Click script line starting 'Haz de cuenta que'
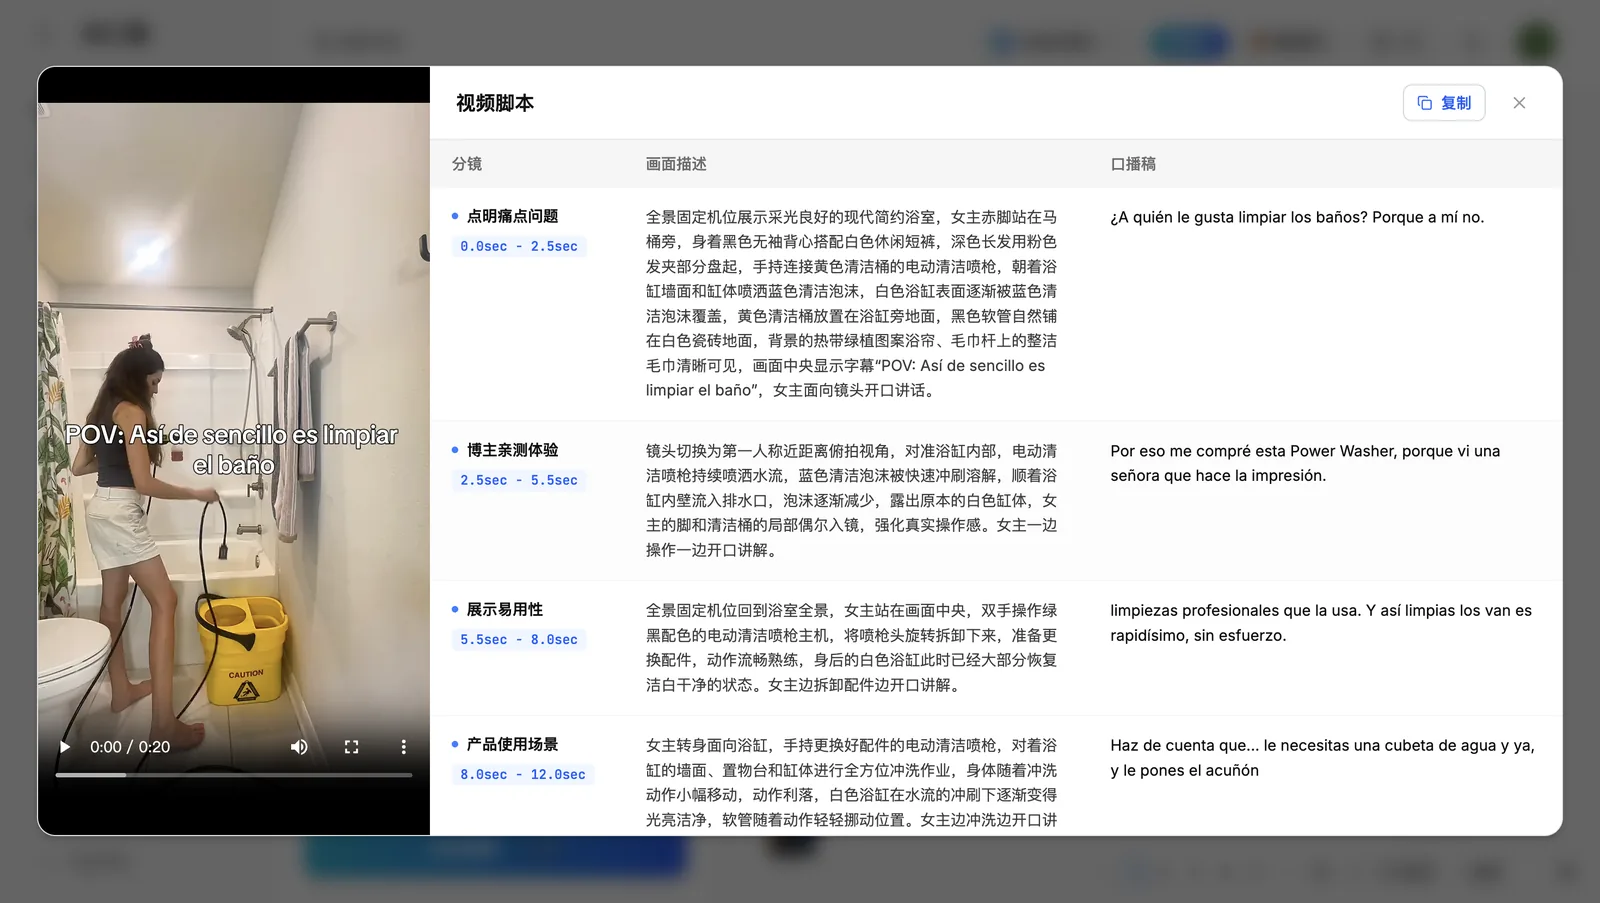Image resolution: width=1600 pixels, height=903 pixels. (x=1322, y=758)
